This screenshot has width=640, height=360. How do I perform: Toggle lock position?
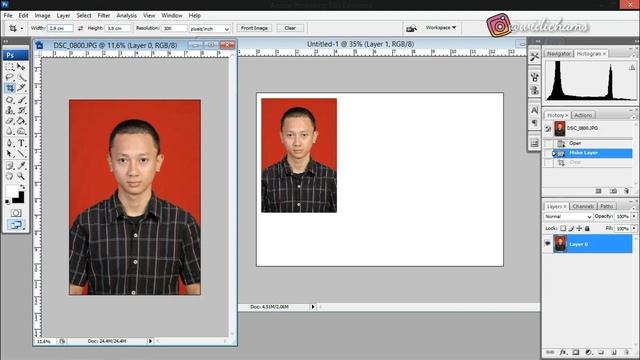pyautogui.click(x=579, y=229)
